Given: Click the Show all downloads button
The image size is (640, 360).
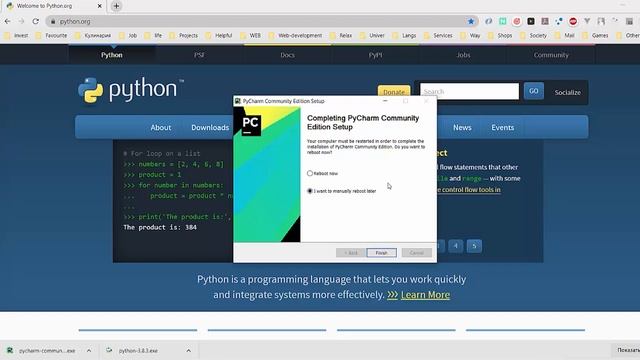Looking at the screenshot, I should pos(627,350).
